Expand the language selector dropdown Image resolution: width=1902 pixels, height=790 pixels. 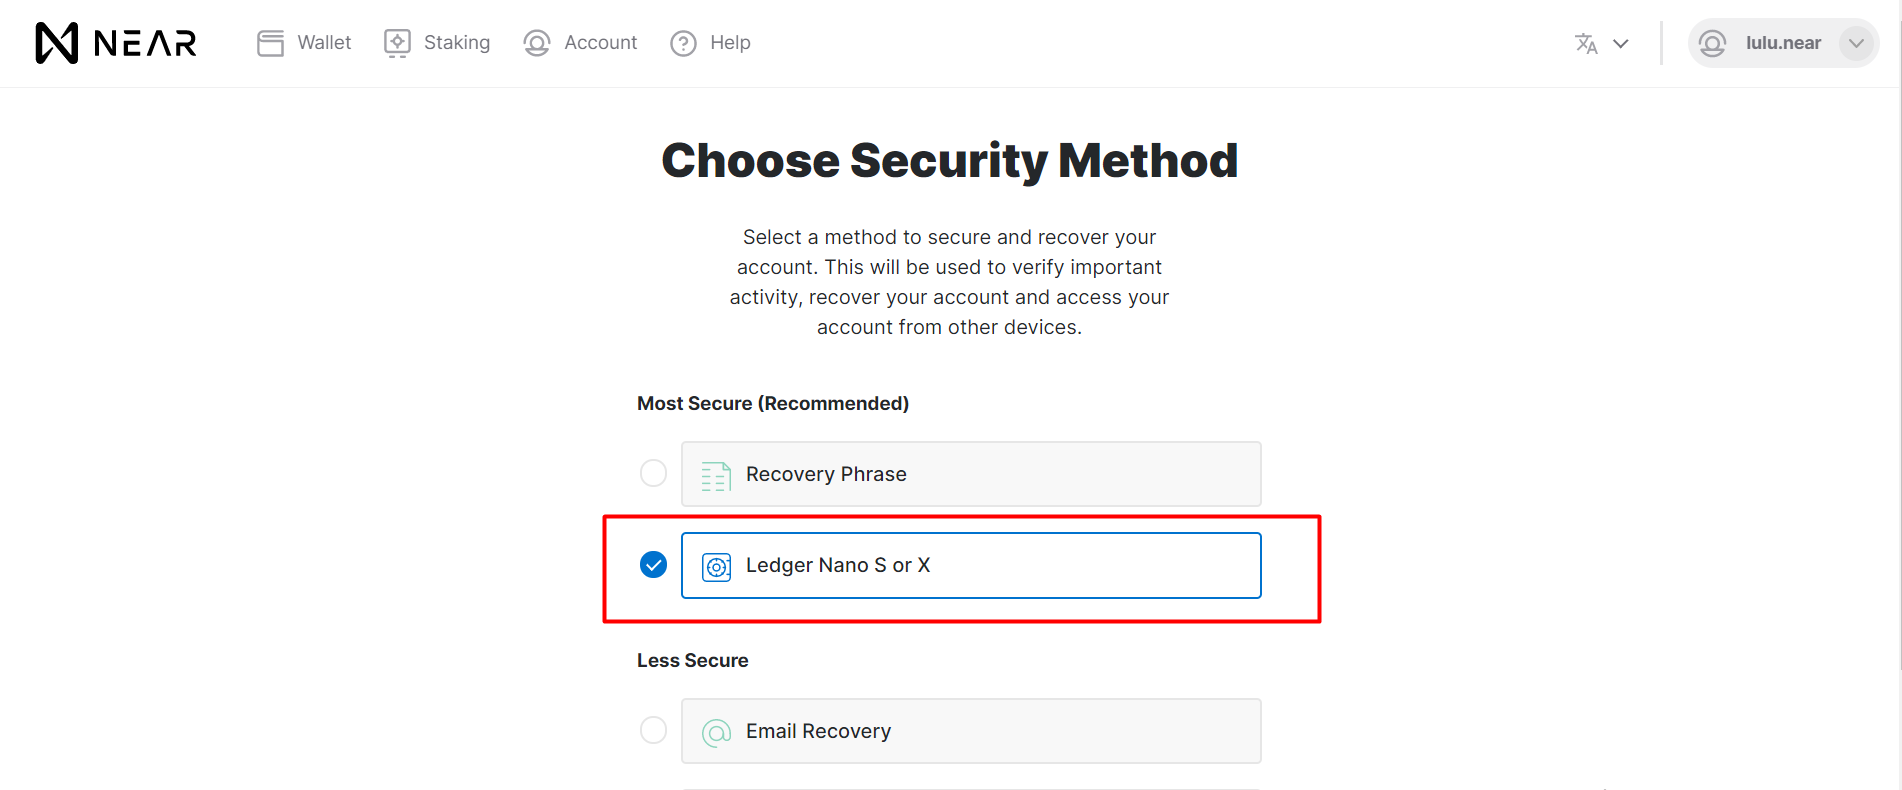1620,43
